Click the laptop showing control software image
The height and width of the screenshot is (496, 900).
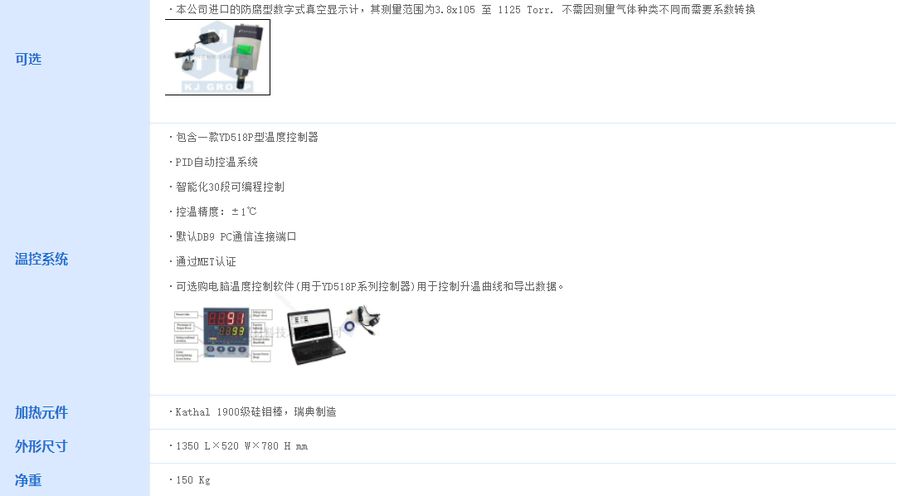[x=316, y=336]
